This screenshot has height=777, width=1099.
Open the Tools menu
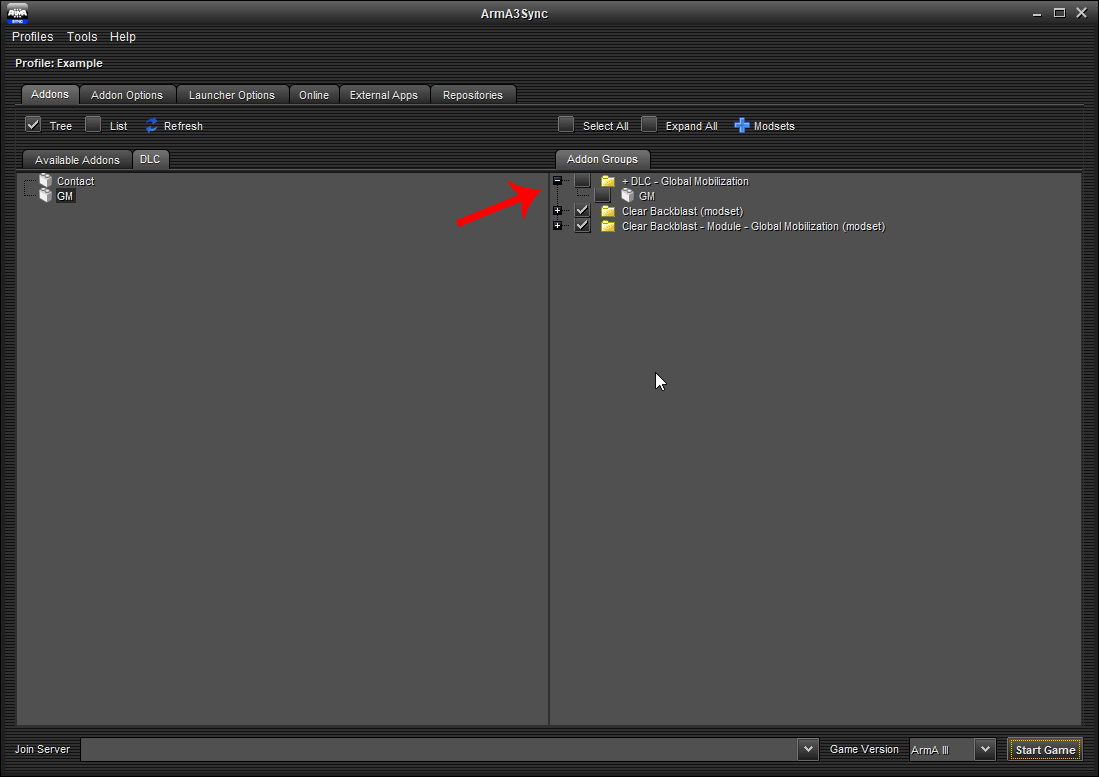(82, 36)
